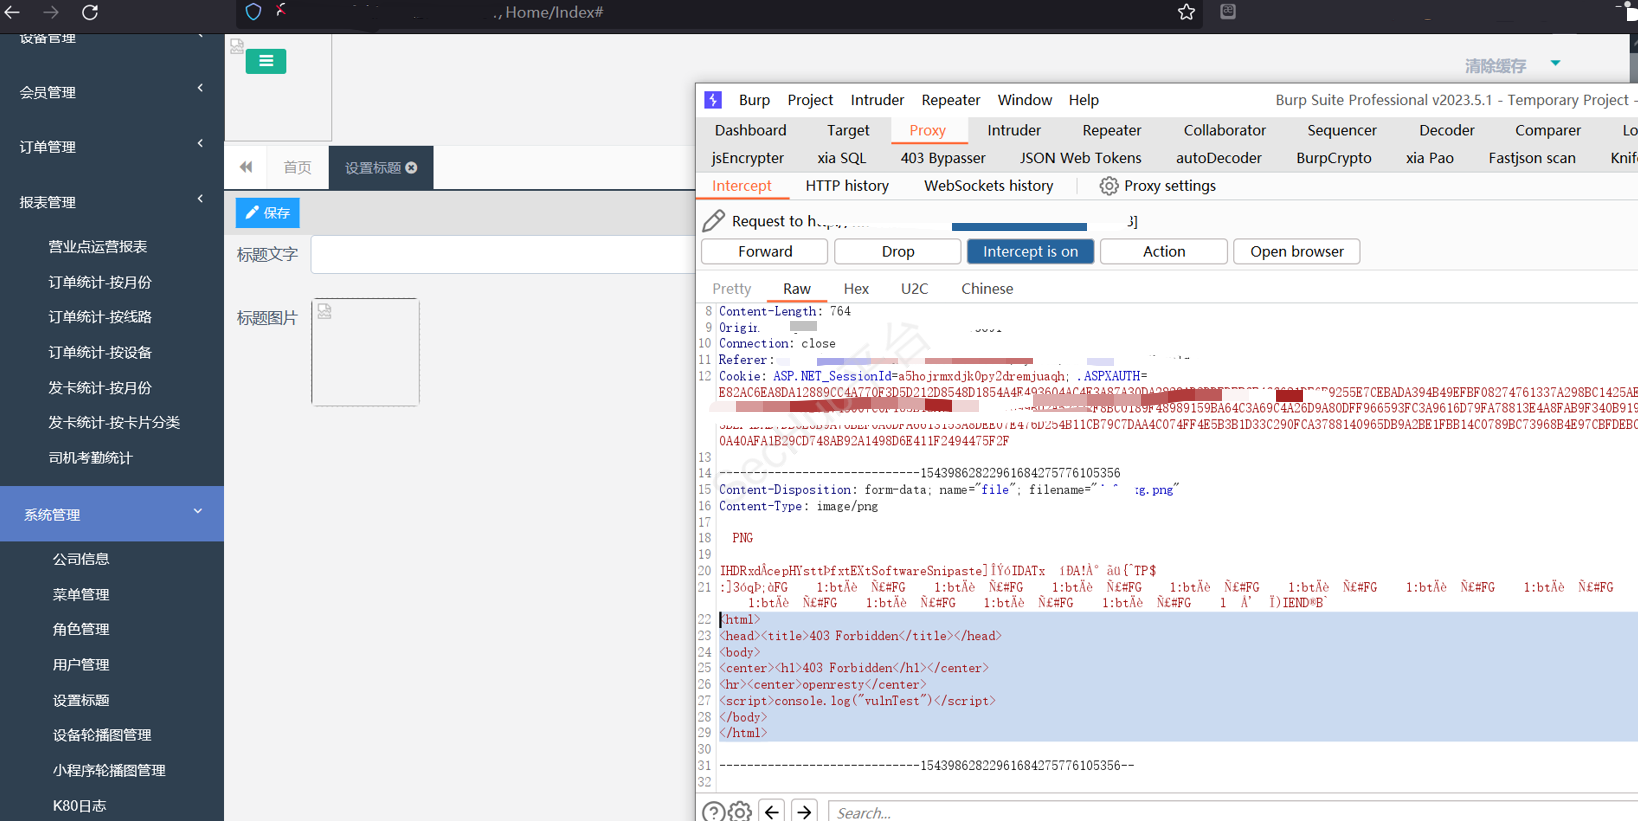This screenshot has height=821, width=1638.
Task: Click the pencil edit icon beside Request to
Action: (714, 221)
